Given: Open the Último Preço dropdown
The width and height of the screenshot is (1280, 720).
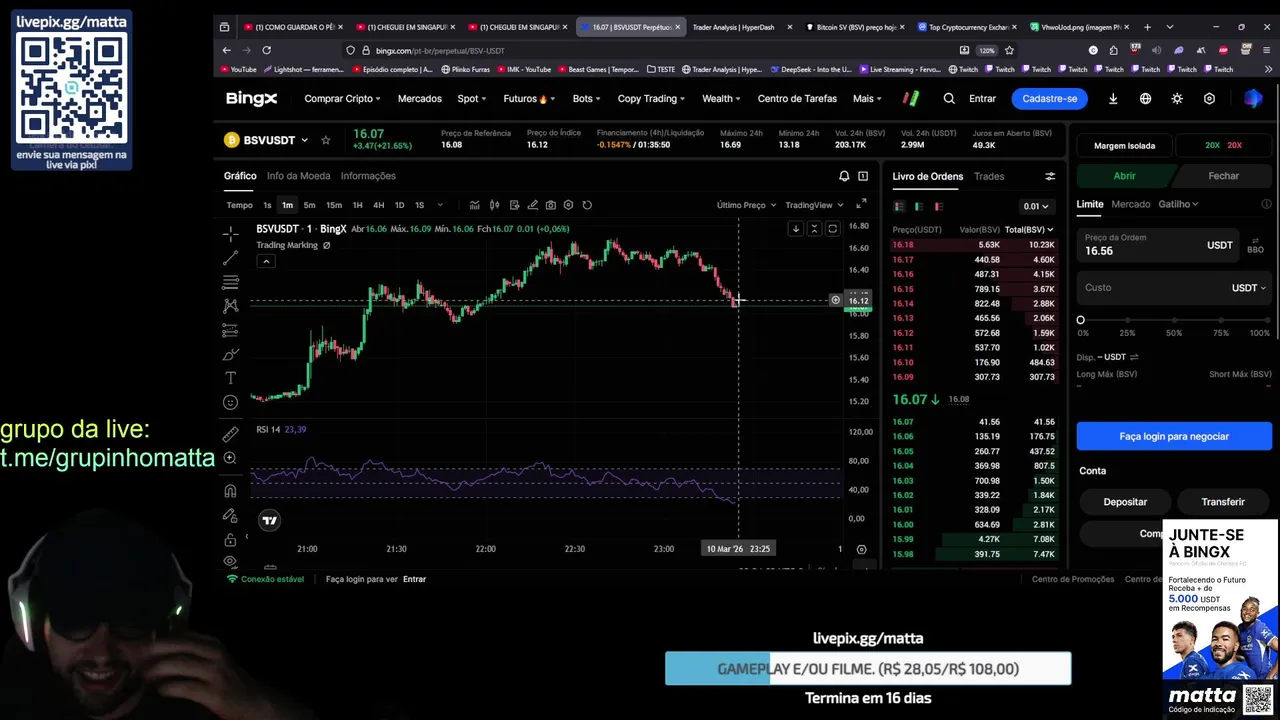Looking at the screenshot, I should tap(746, 205).
